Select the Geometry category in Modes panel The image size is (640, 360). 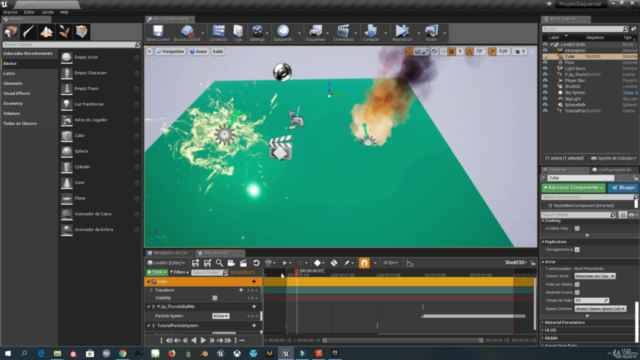tap(13, 104)
